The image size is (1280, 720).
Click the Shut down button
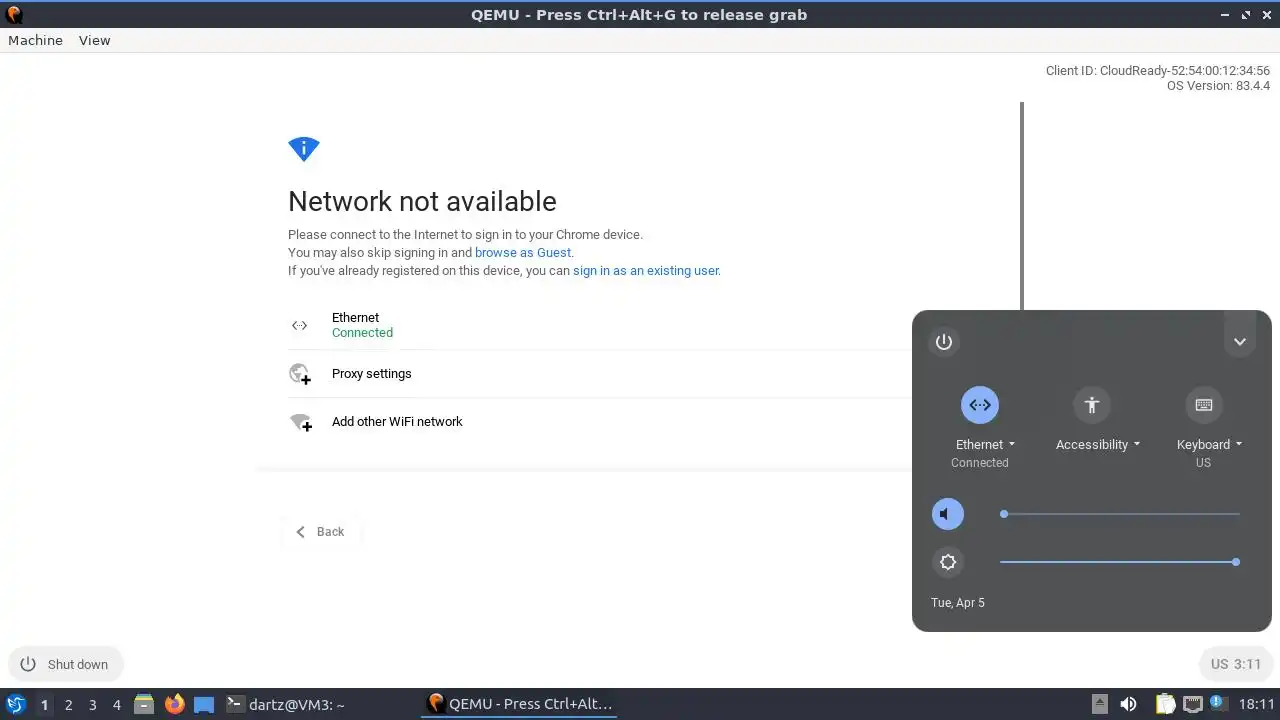coord(65,664)
